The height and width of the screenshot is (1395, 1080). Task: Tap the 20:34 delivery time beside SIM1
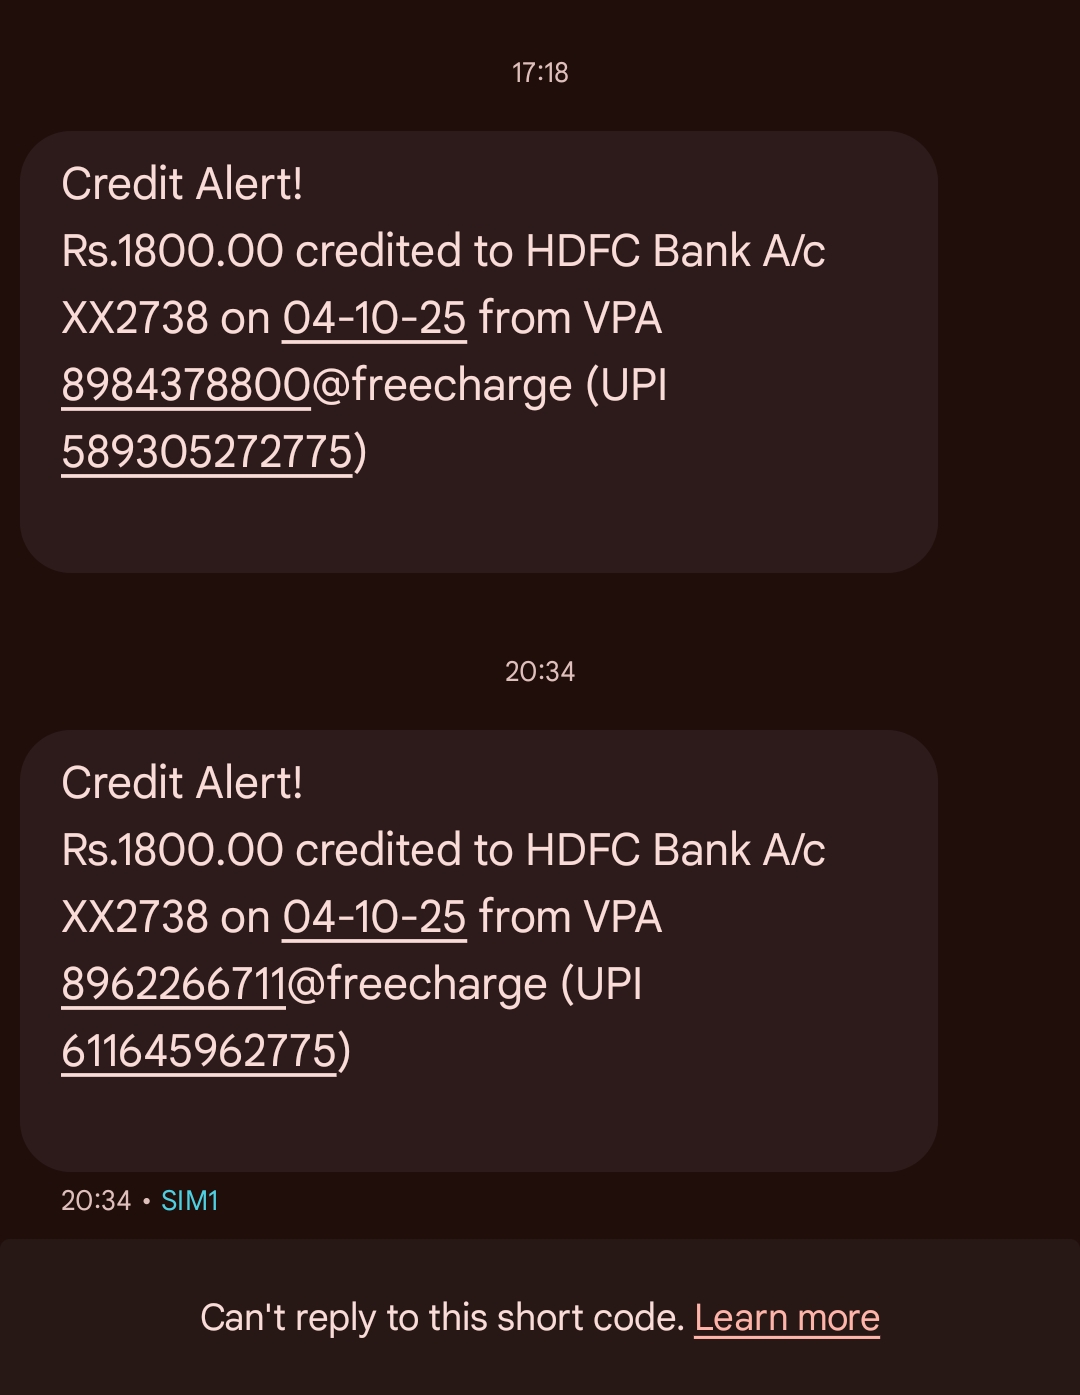pyautogui.click(x=96, y=1201)
